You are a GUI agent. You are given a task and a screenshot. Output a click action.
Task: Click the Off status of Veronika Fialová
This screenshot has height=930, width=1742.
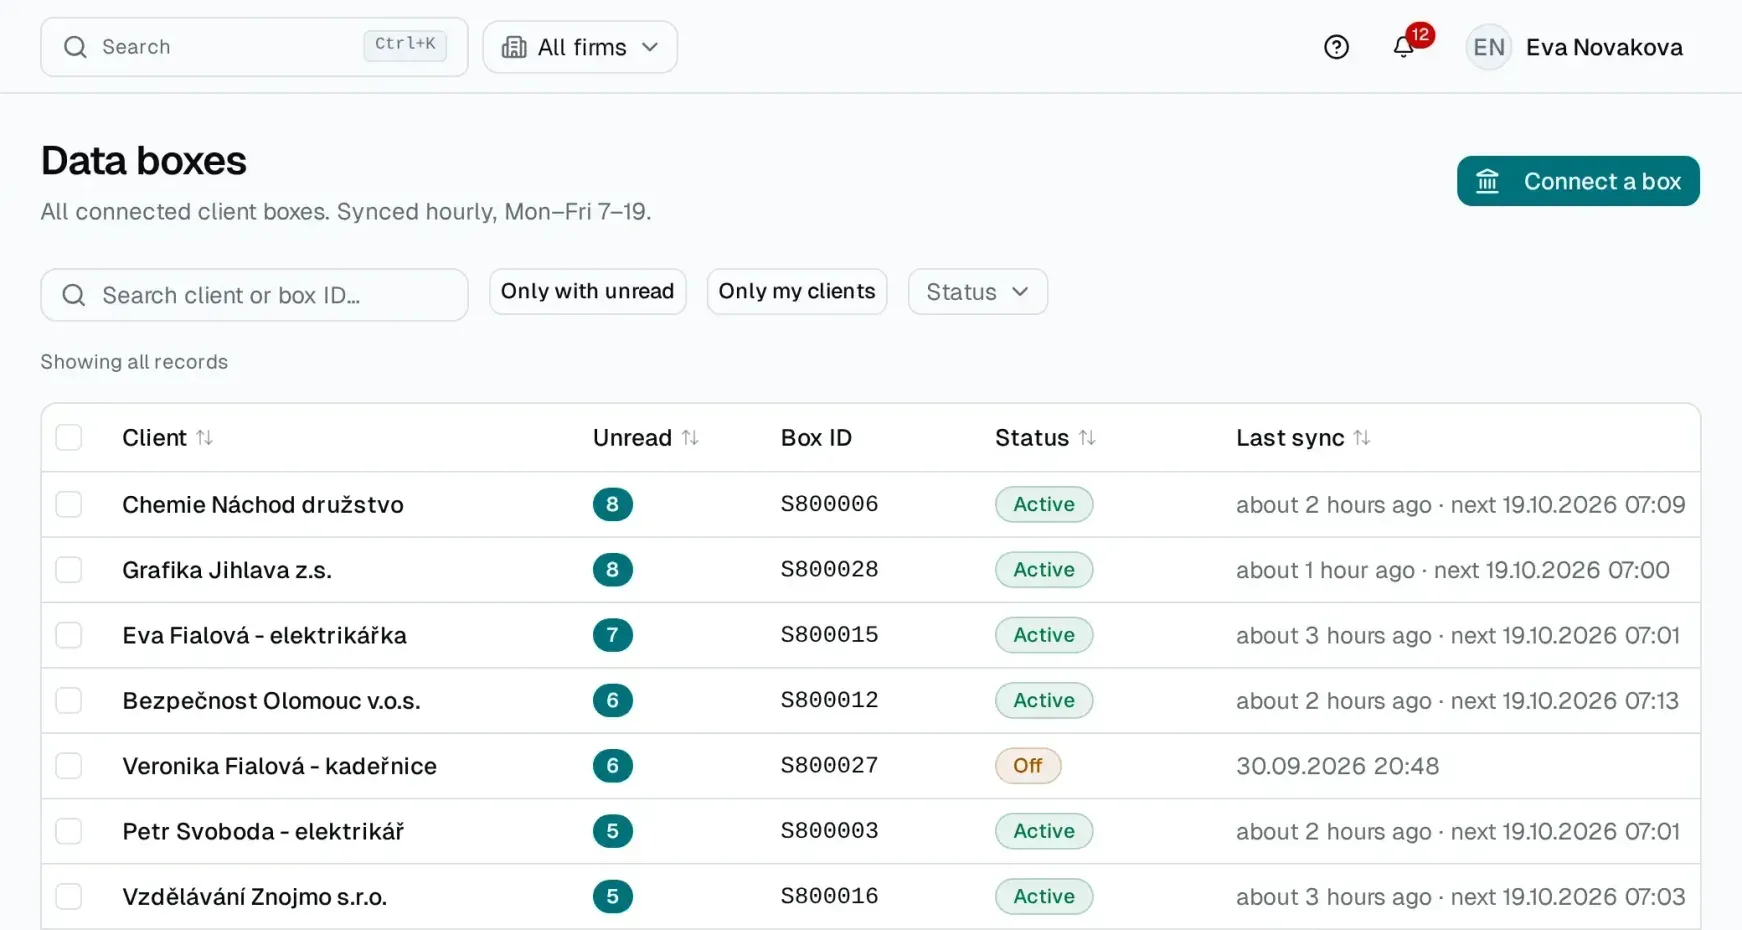1028,766
